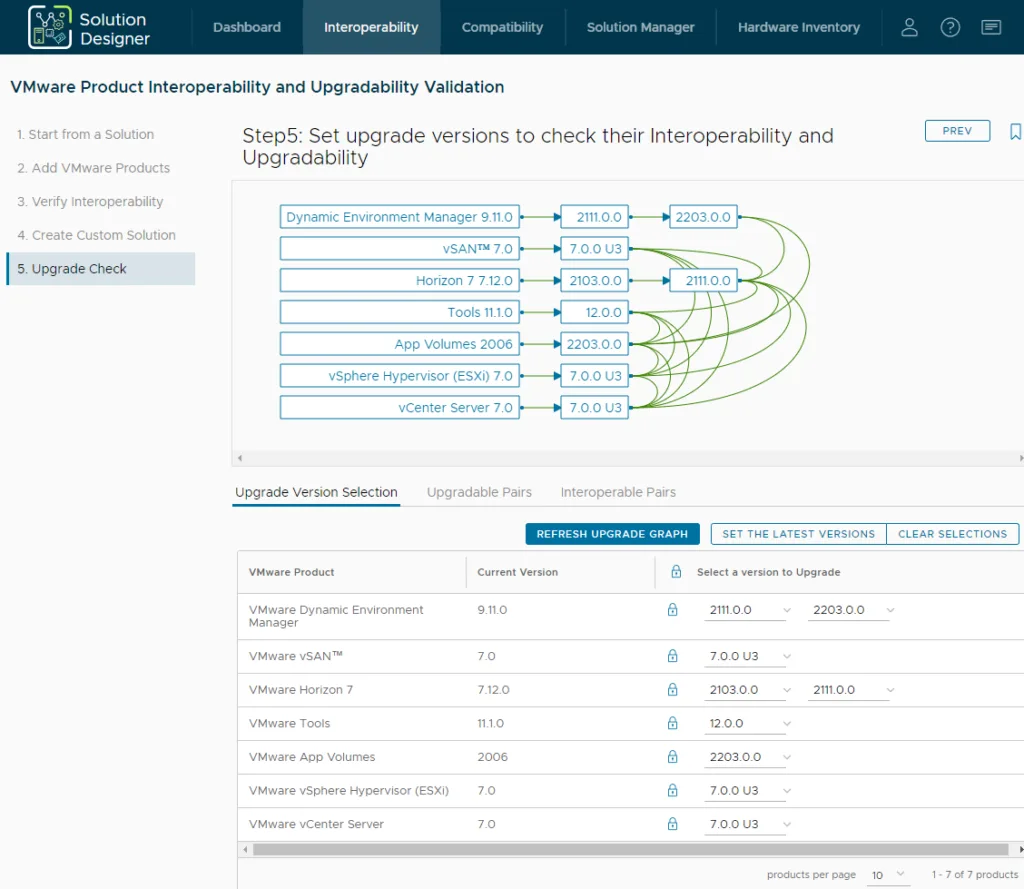Open the help question mark icon
Image resolution: width=1024 pixels, height=889 pixels.
point(950,27)
